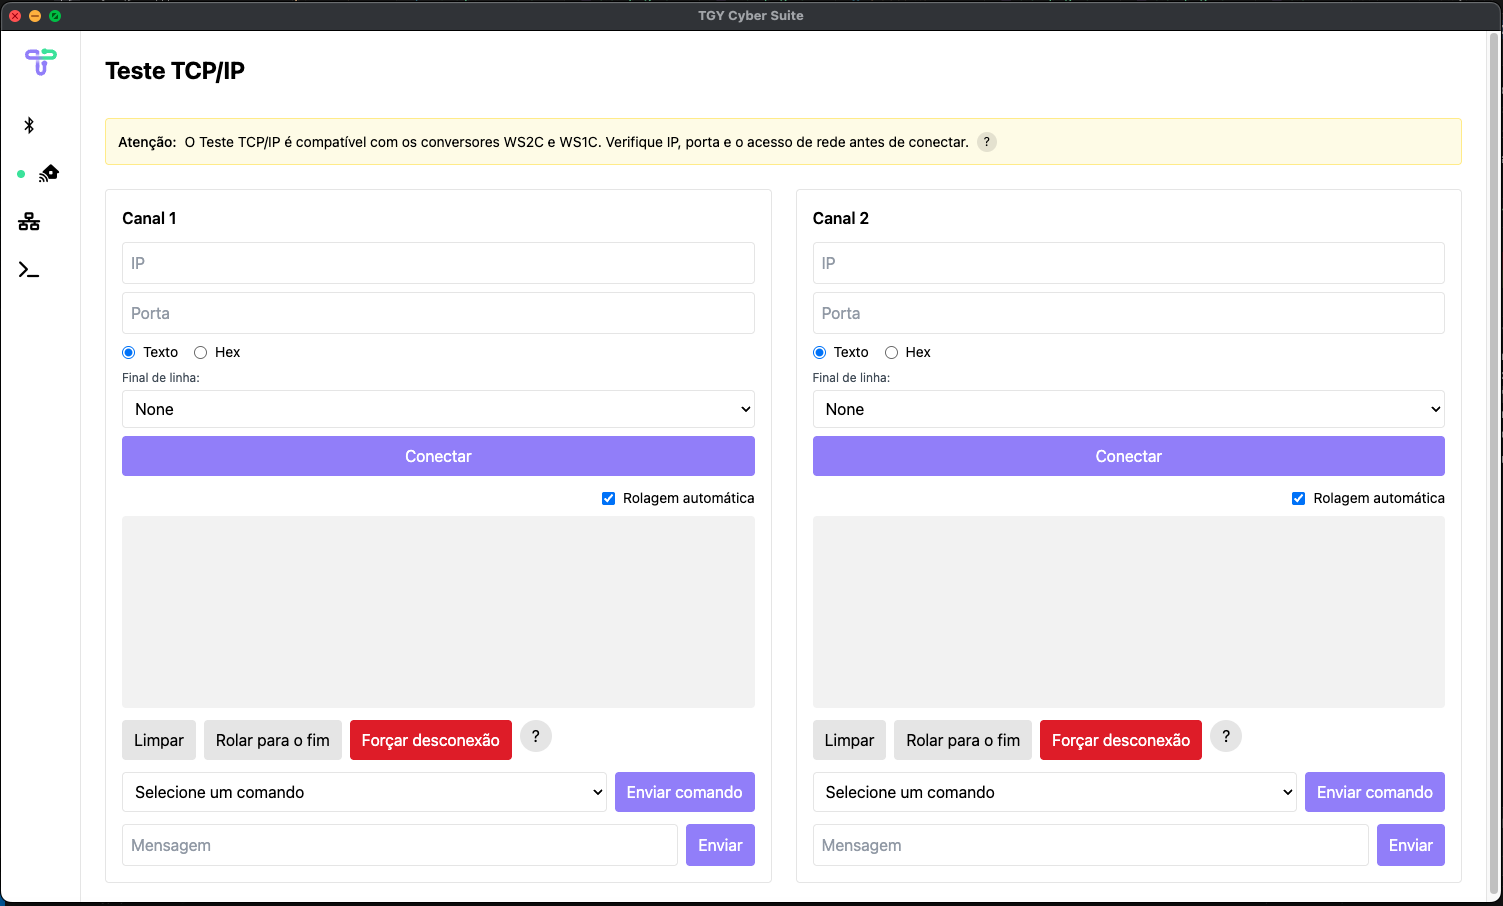
Task: Select the Hex radio in Canal 1
Action: (201, 352)
